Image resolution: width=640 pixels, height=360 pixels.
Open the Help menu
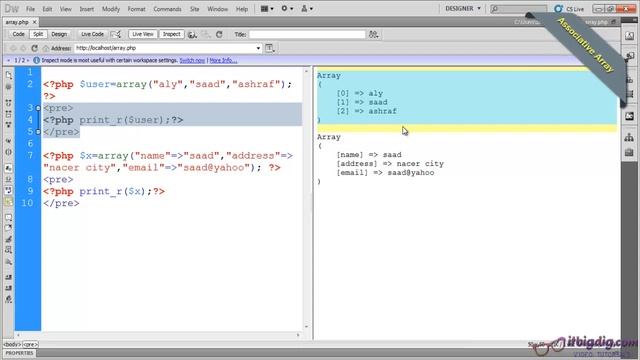pos(242,9)
